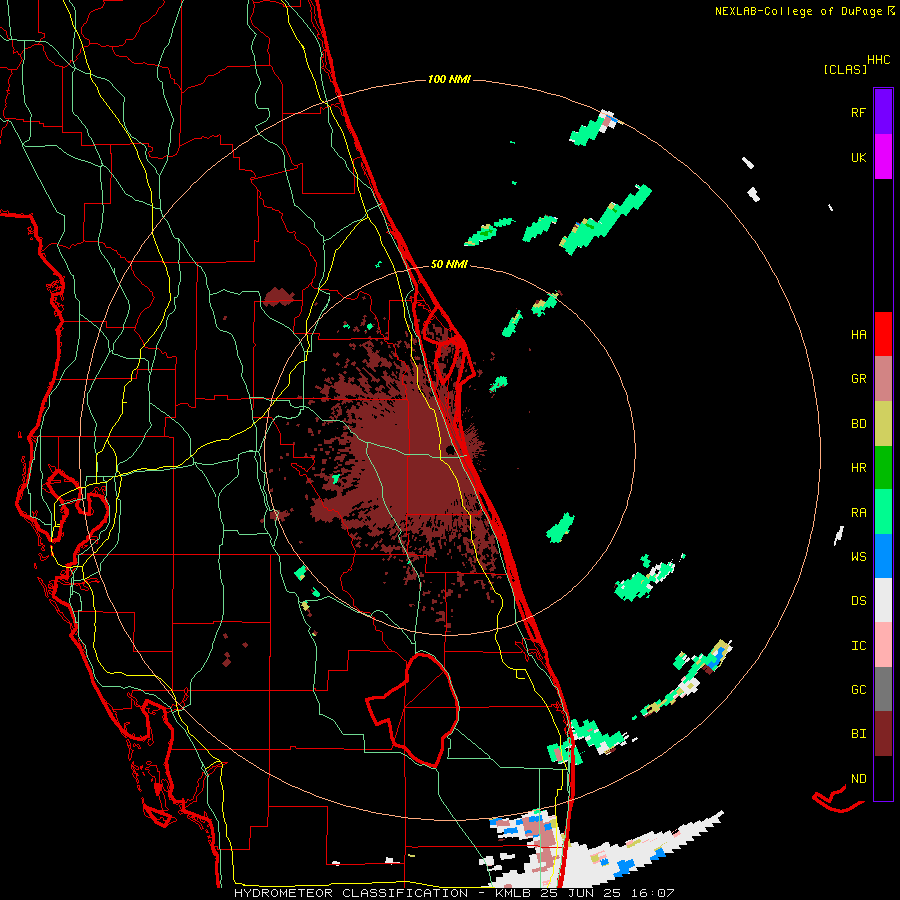Click the HA legend label

coord(858,334)
